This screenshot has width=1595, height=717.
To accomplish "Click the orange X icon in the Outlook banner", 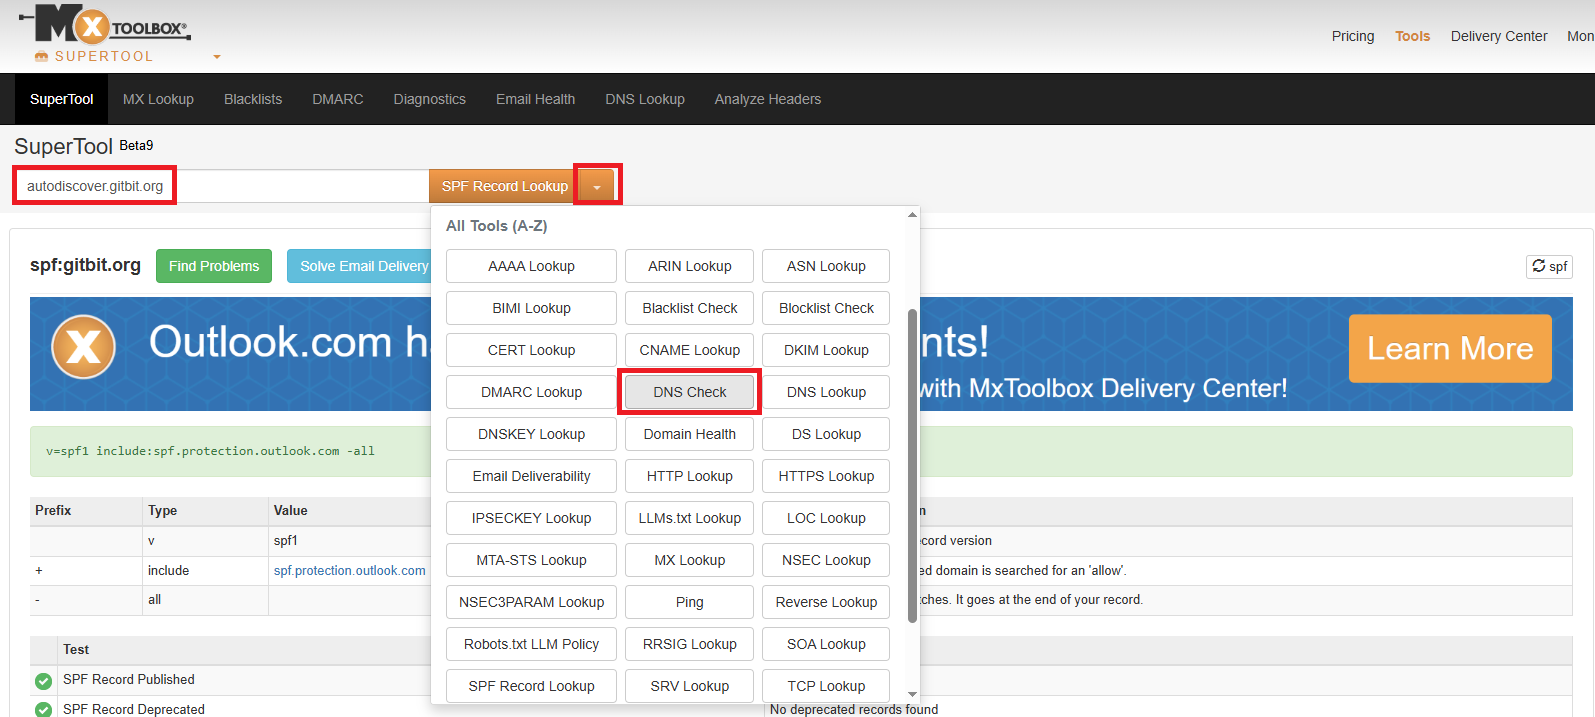I will (x=83, y=347).
